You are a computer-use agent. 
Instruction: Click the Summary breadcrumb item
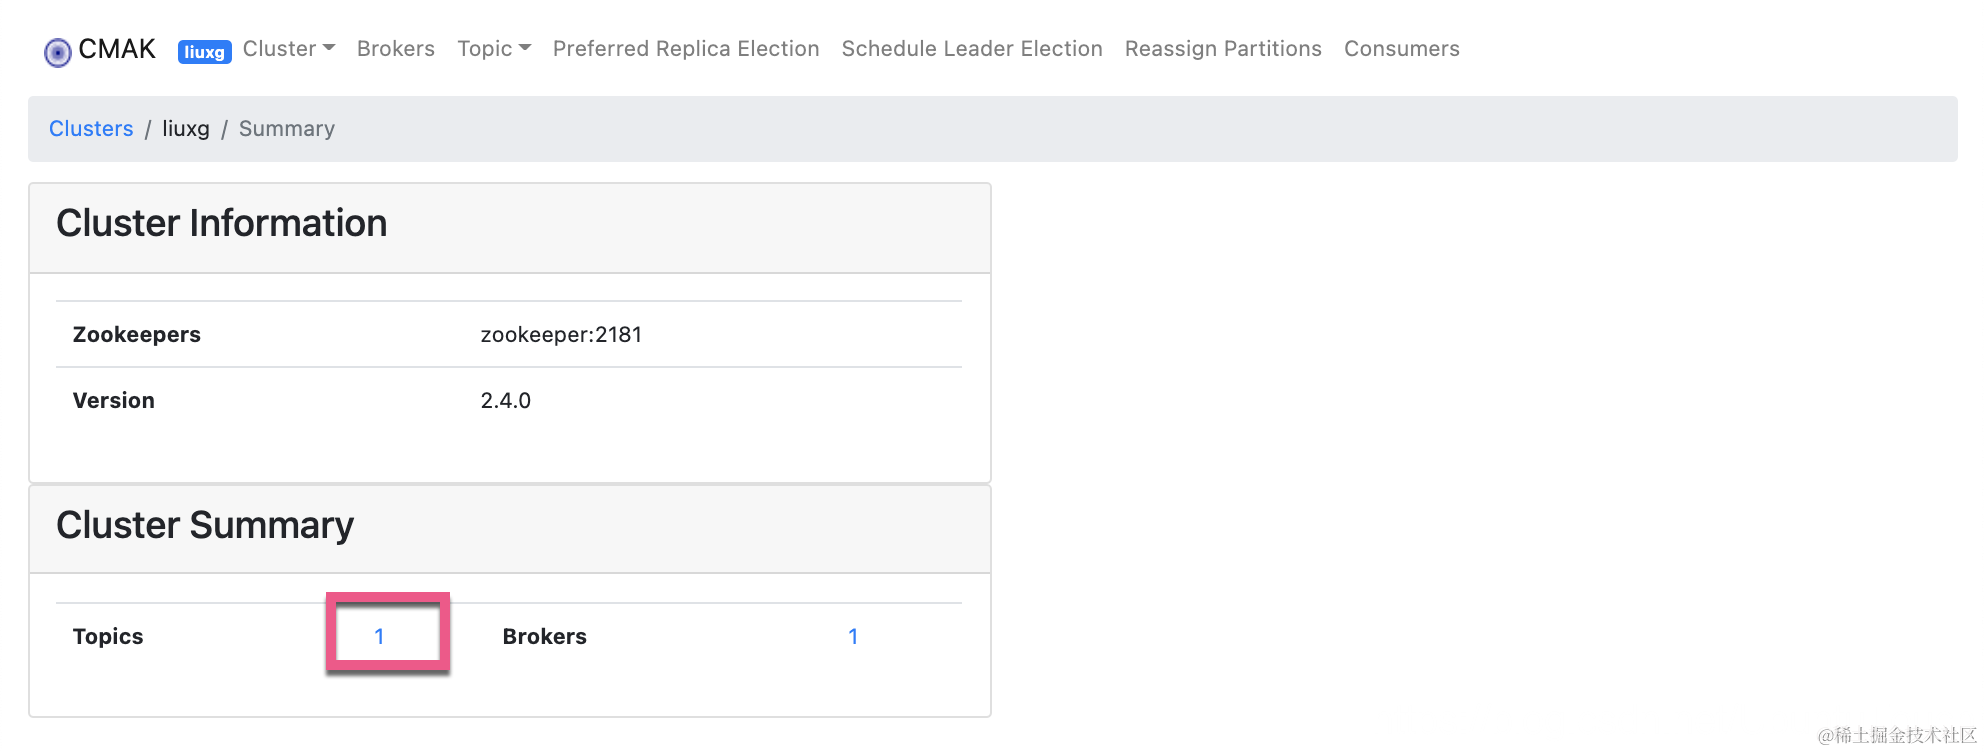point(287,129)
